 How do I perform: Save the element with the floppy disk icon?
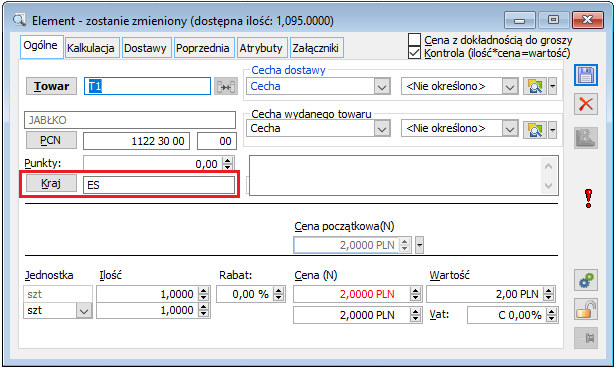tap(586, 75)
